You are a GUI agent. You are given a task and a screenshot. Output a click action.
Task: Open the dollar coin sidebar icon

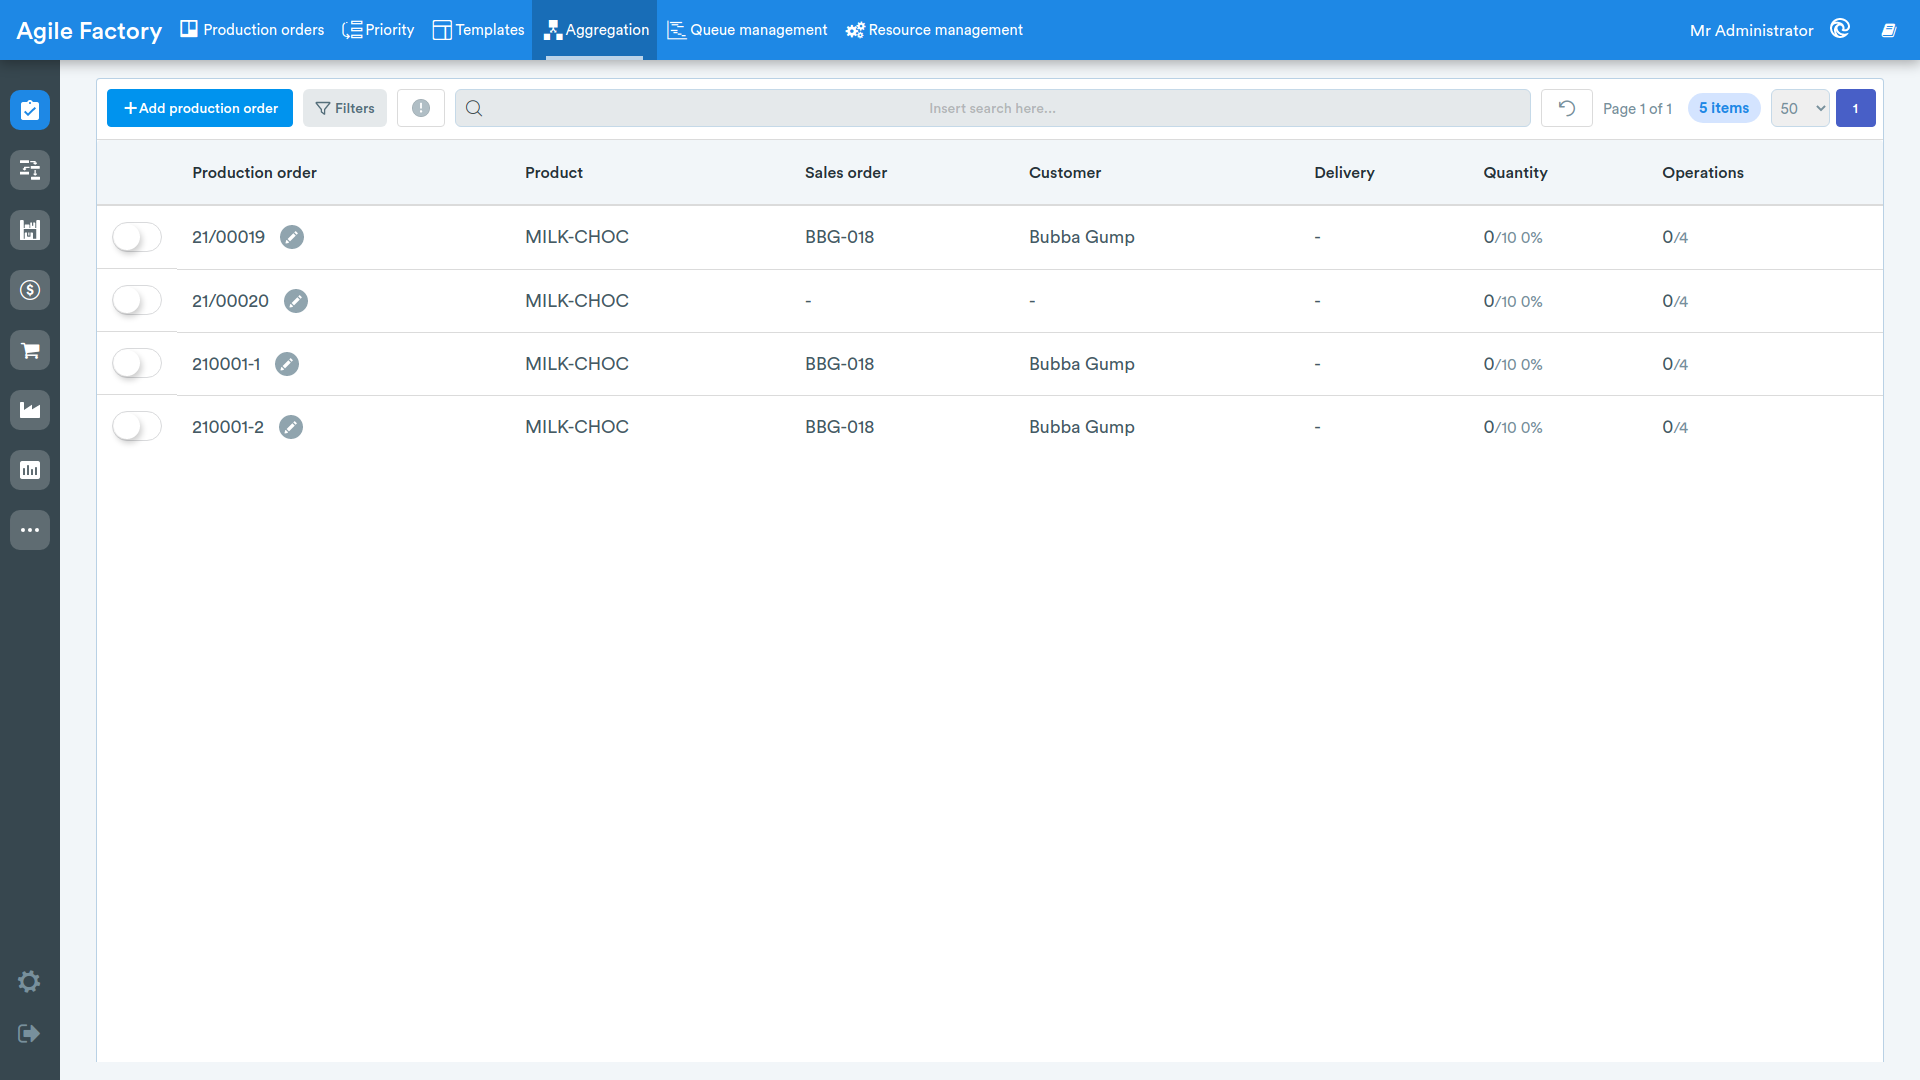coord(30,290)
